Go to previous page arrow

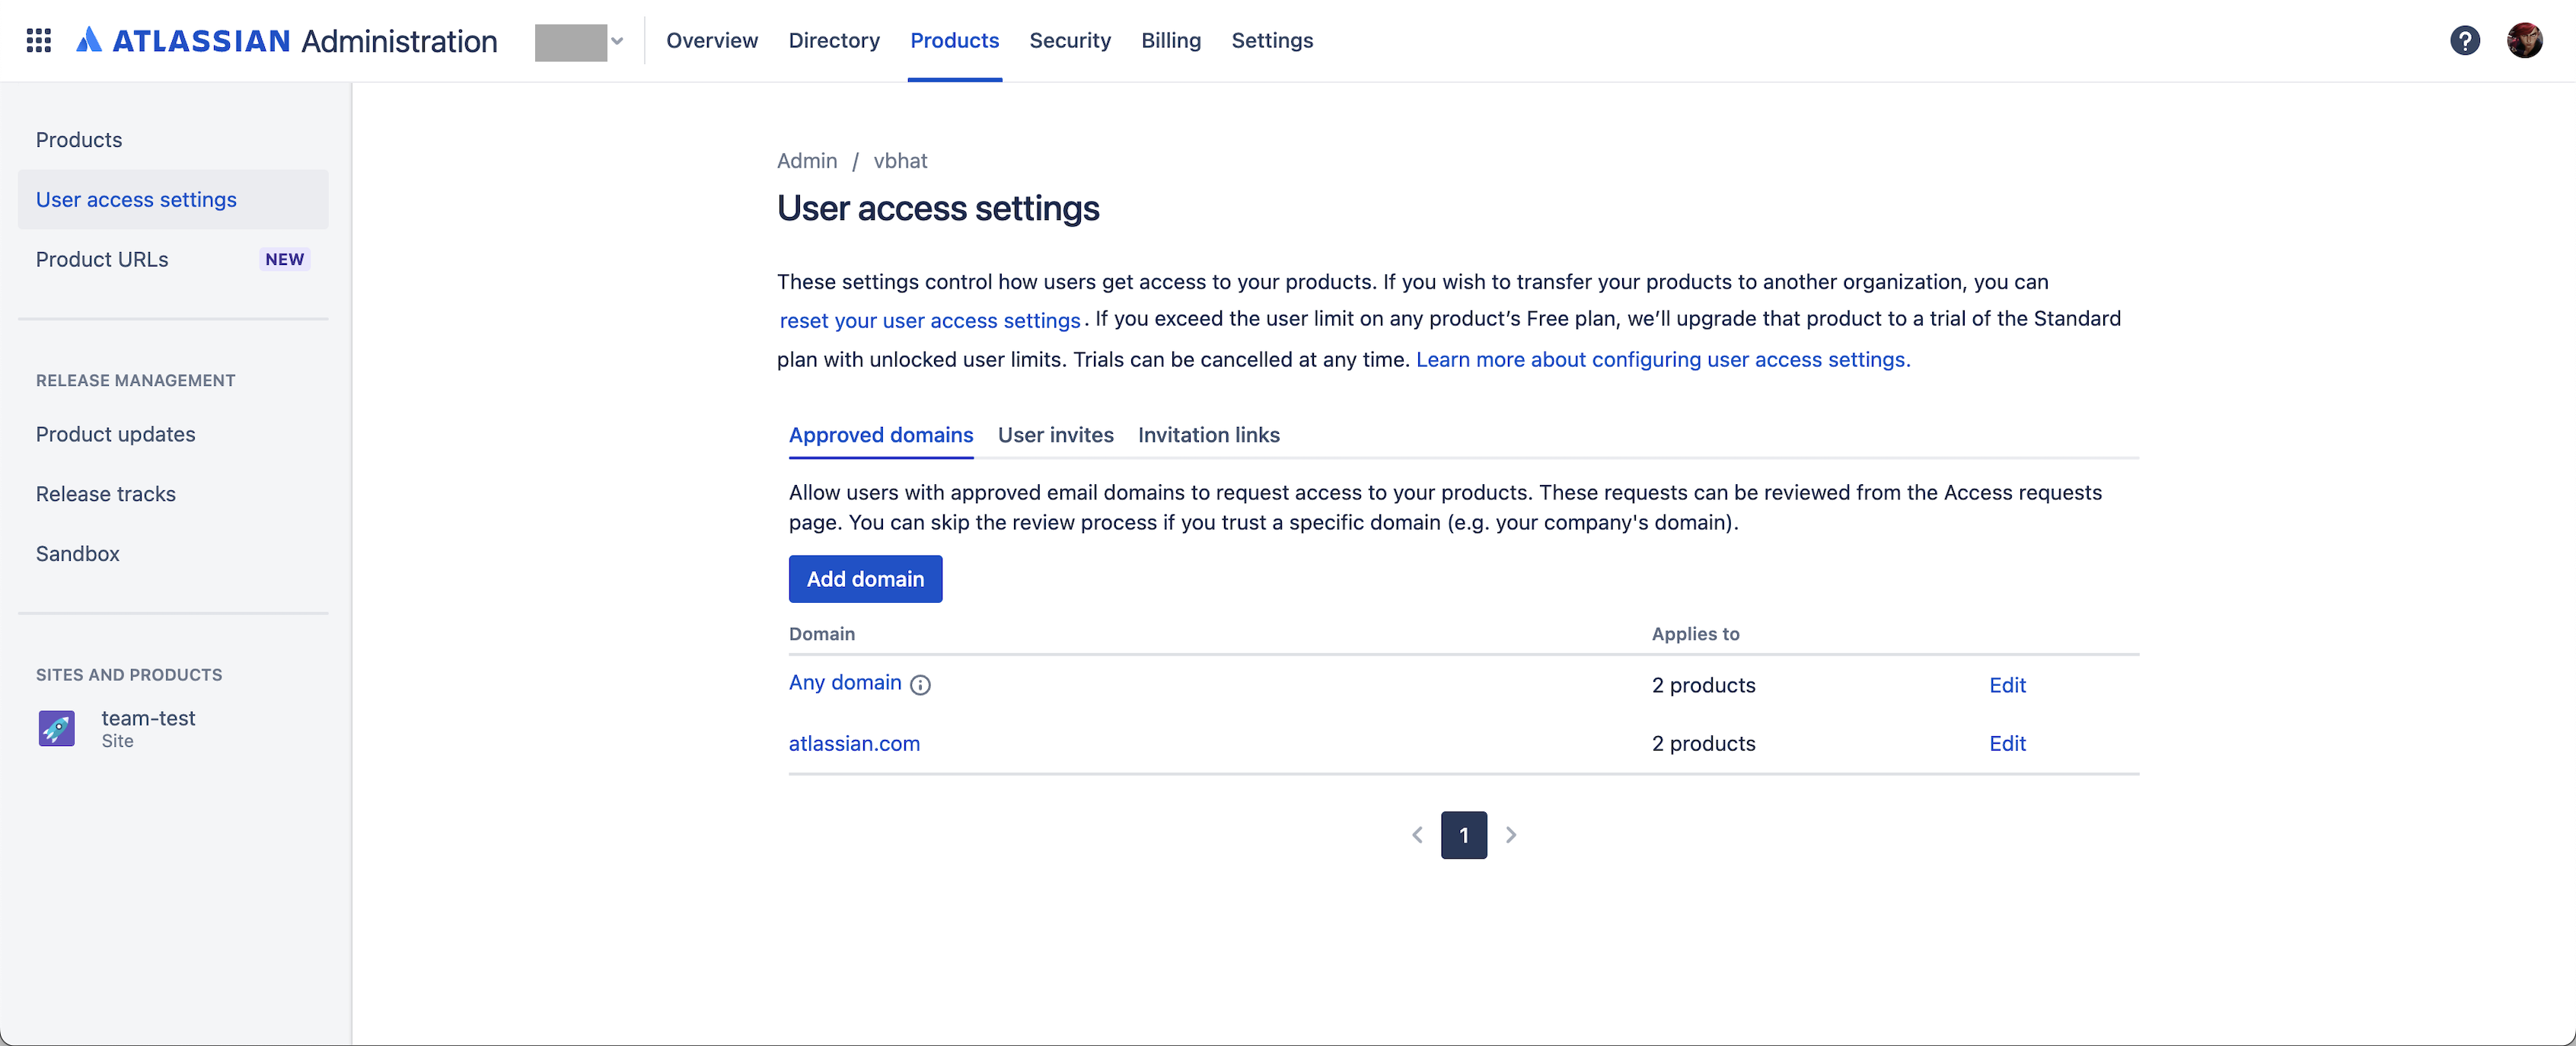tap(1417, 835)
